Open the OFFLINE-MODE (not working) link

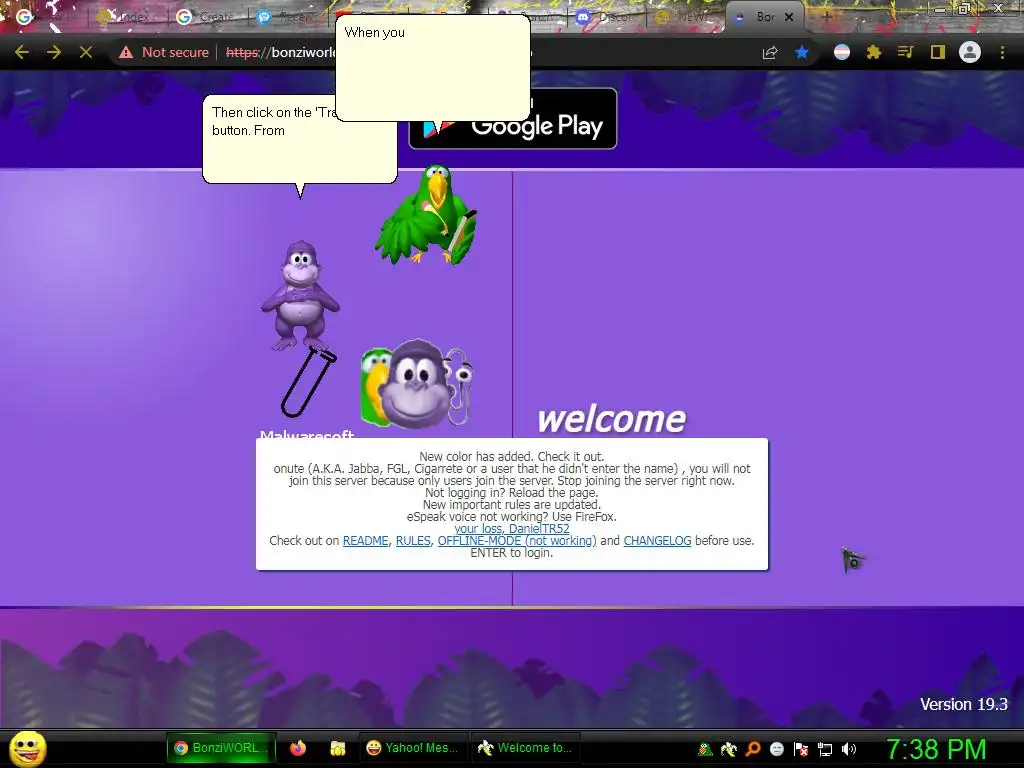click(x=517, y=541)
